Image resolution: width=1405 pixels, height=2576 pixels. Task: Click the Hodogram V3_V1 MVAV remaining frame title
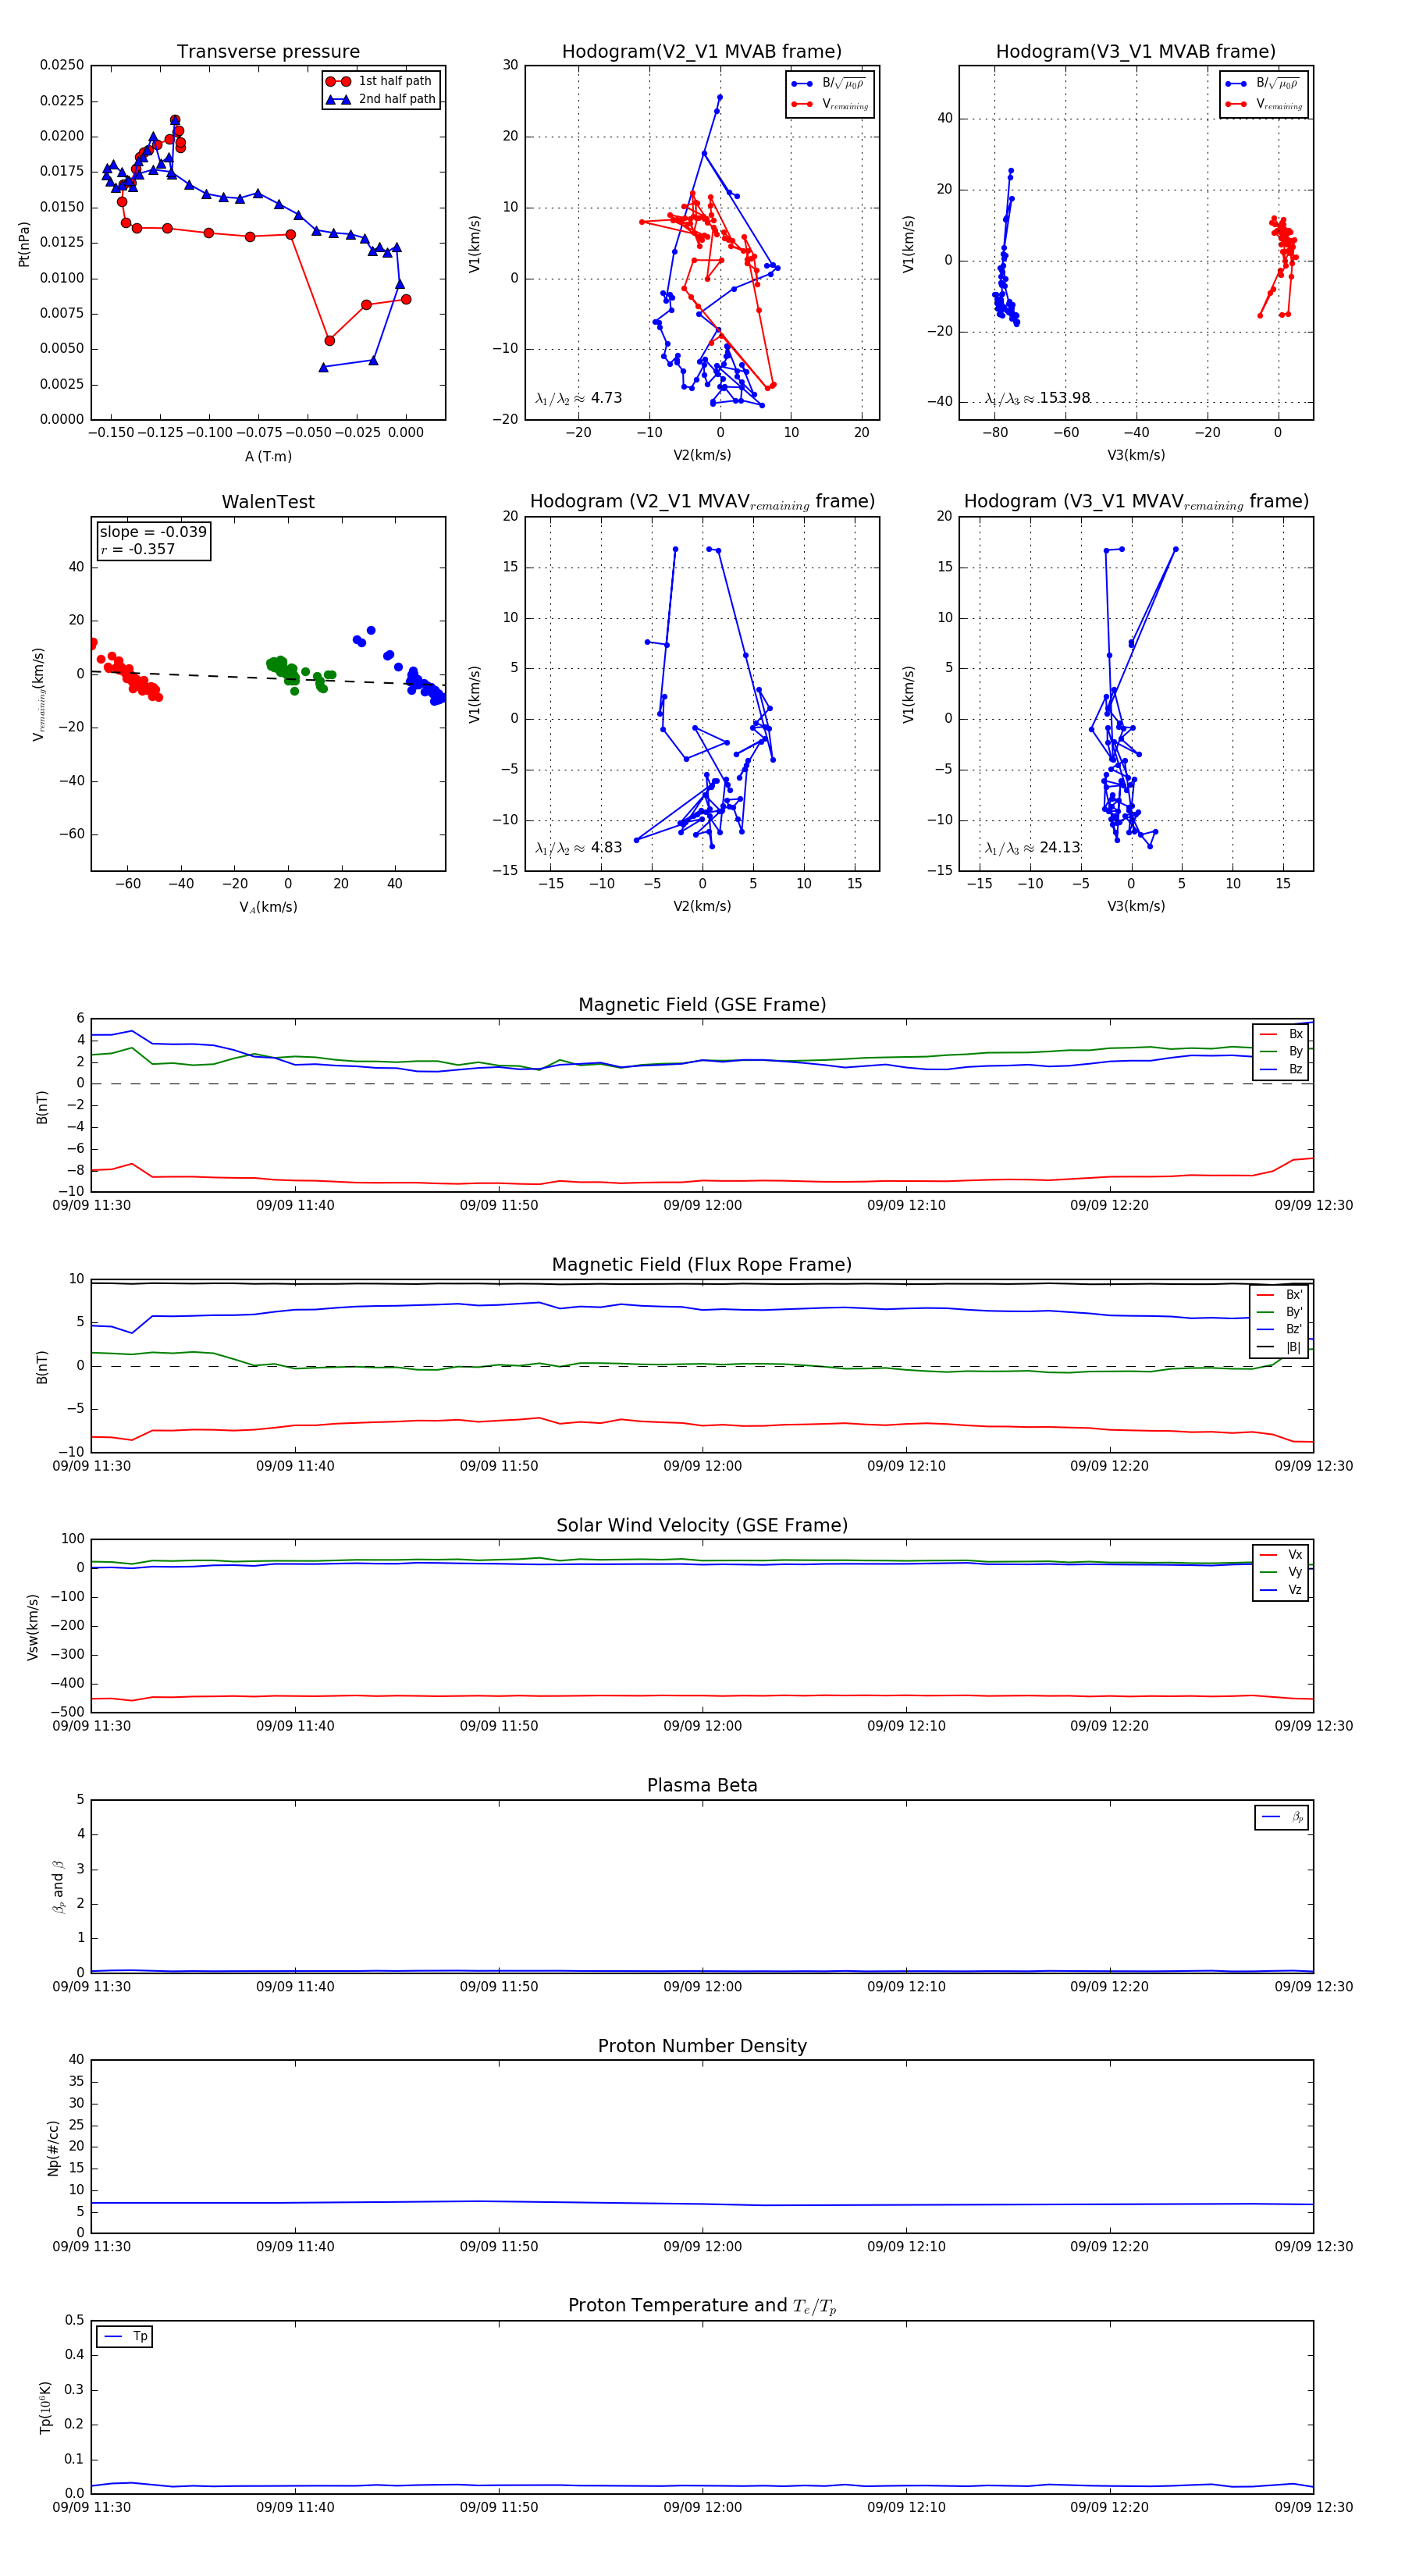pos(1136,502)
